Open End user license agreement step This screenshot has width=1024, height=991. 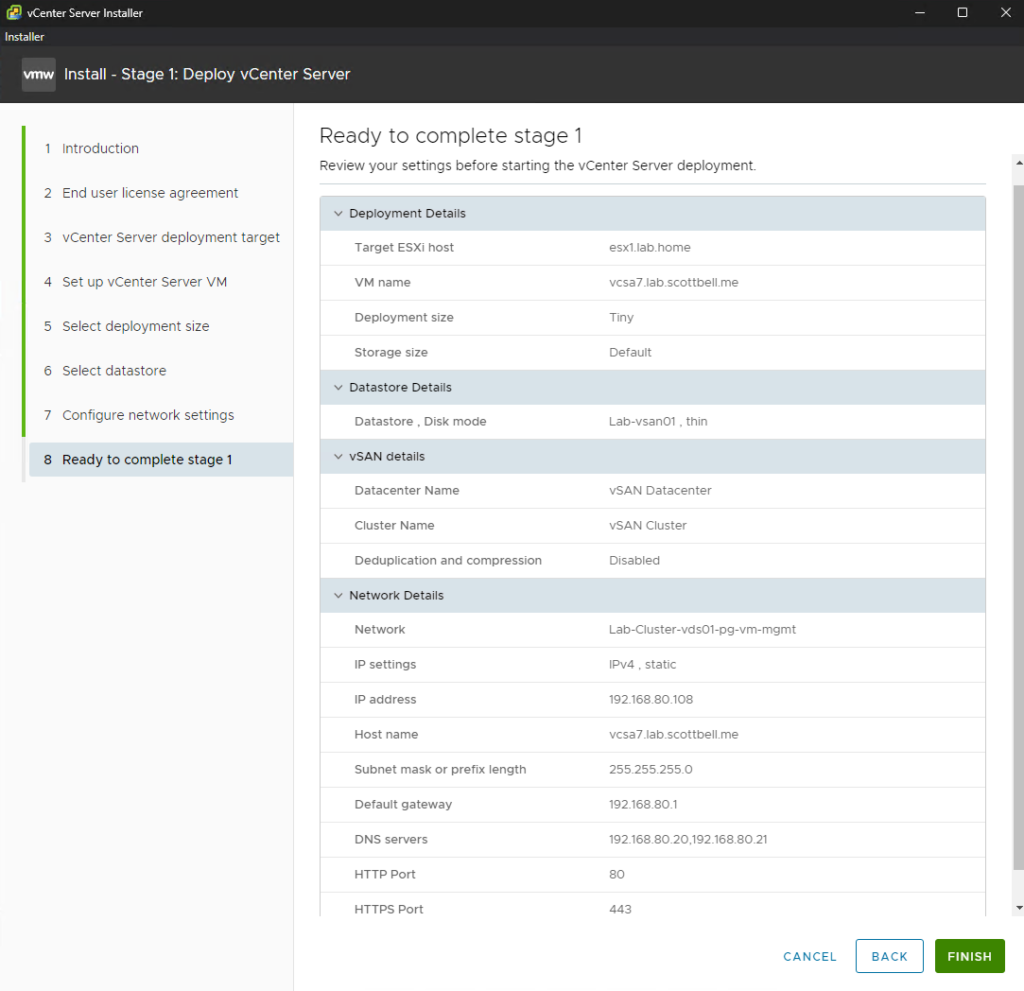pos(150,193)
